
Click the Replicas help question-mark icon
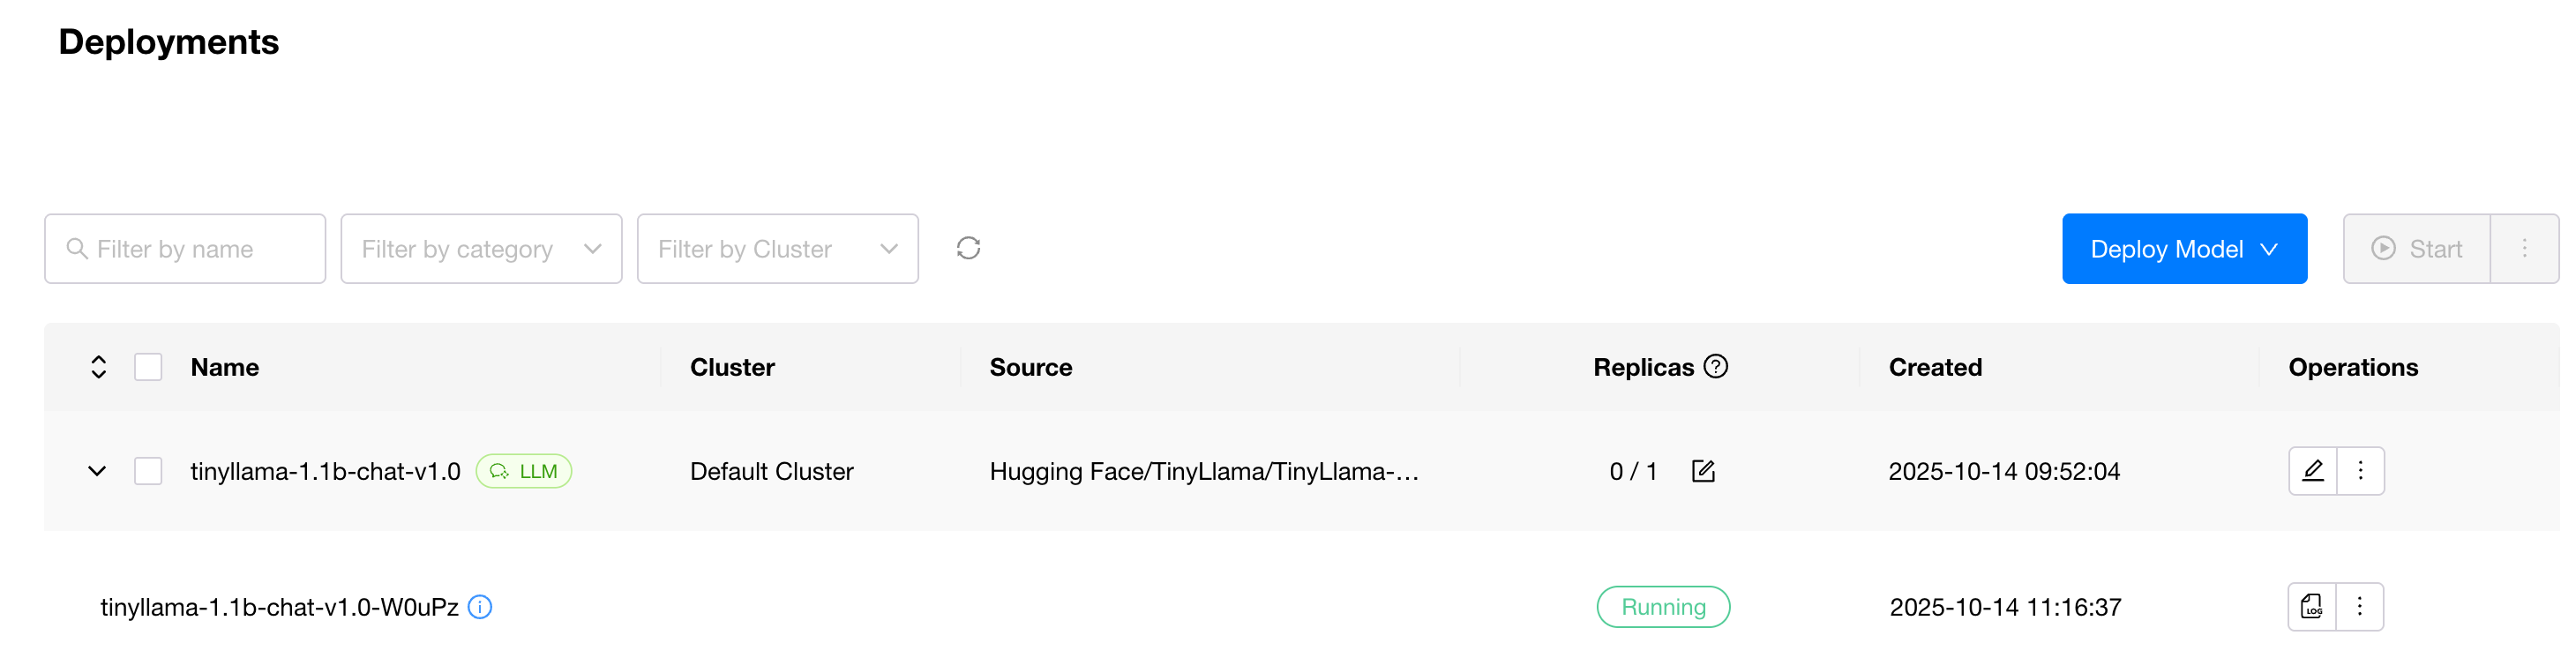[x=1715, y=367]
